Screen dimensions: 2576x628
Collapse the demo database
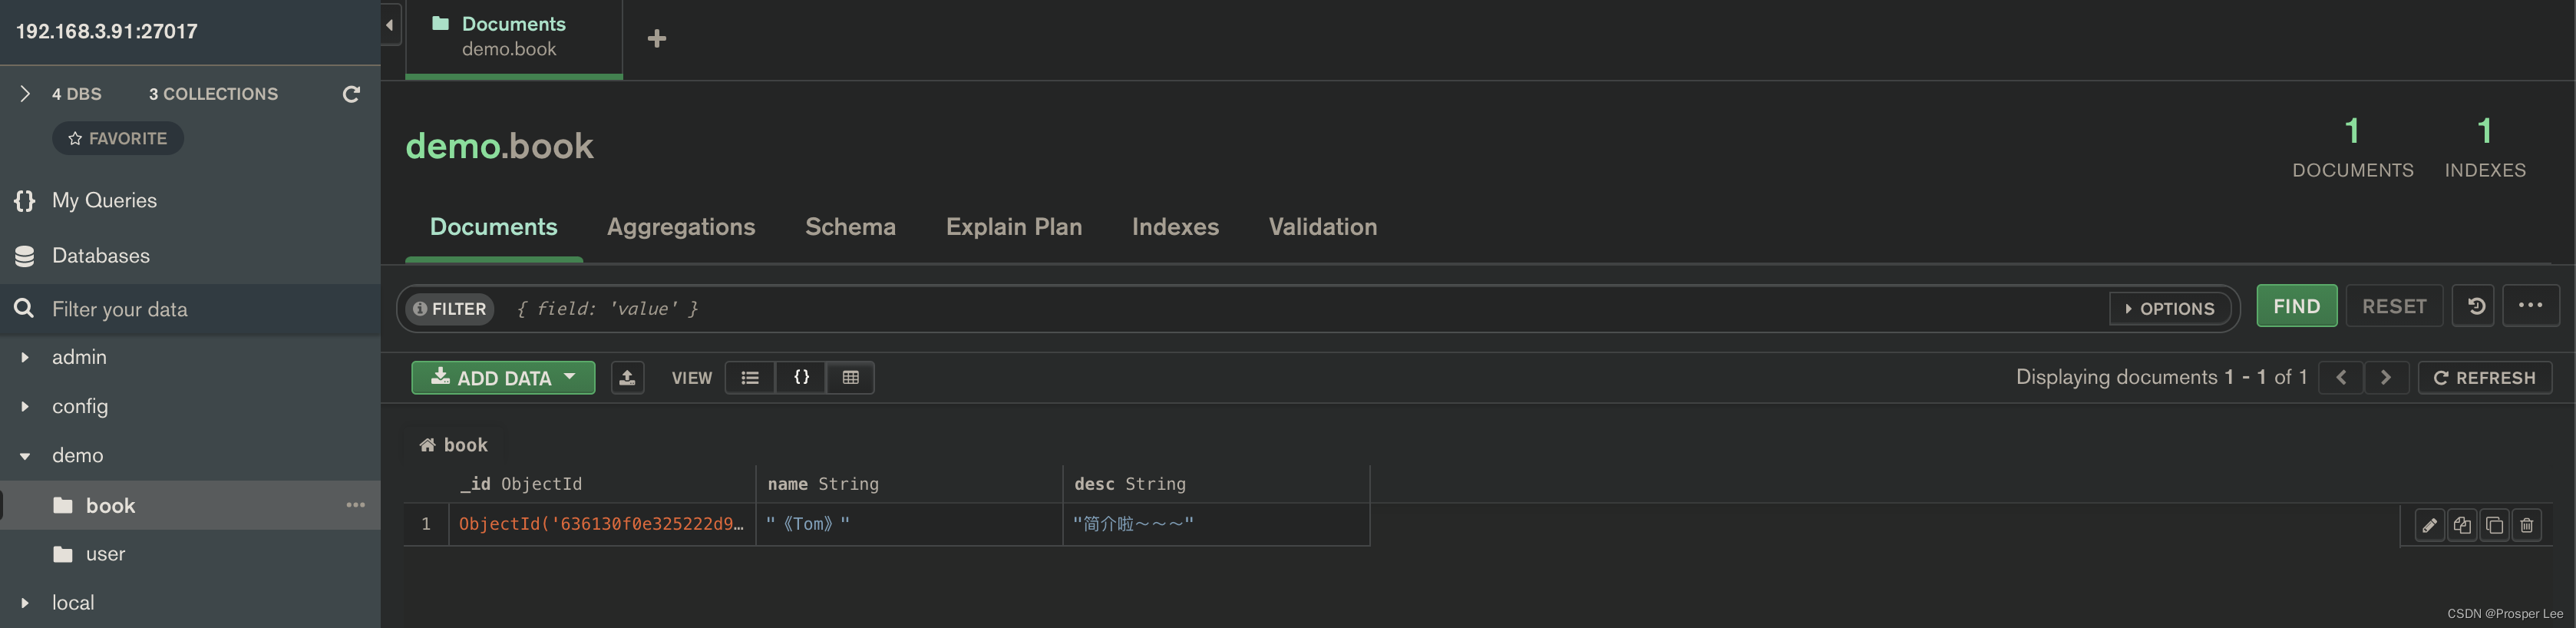pos(25,455)
